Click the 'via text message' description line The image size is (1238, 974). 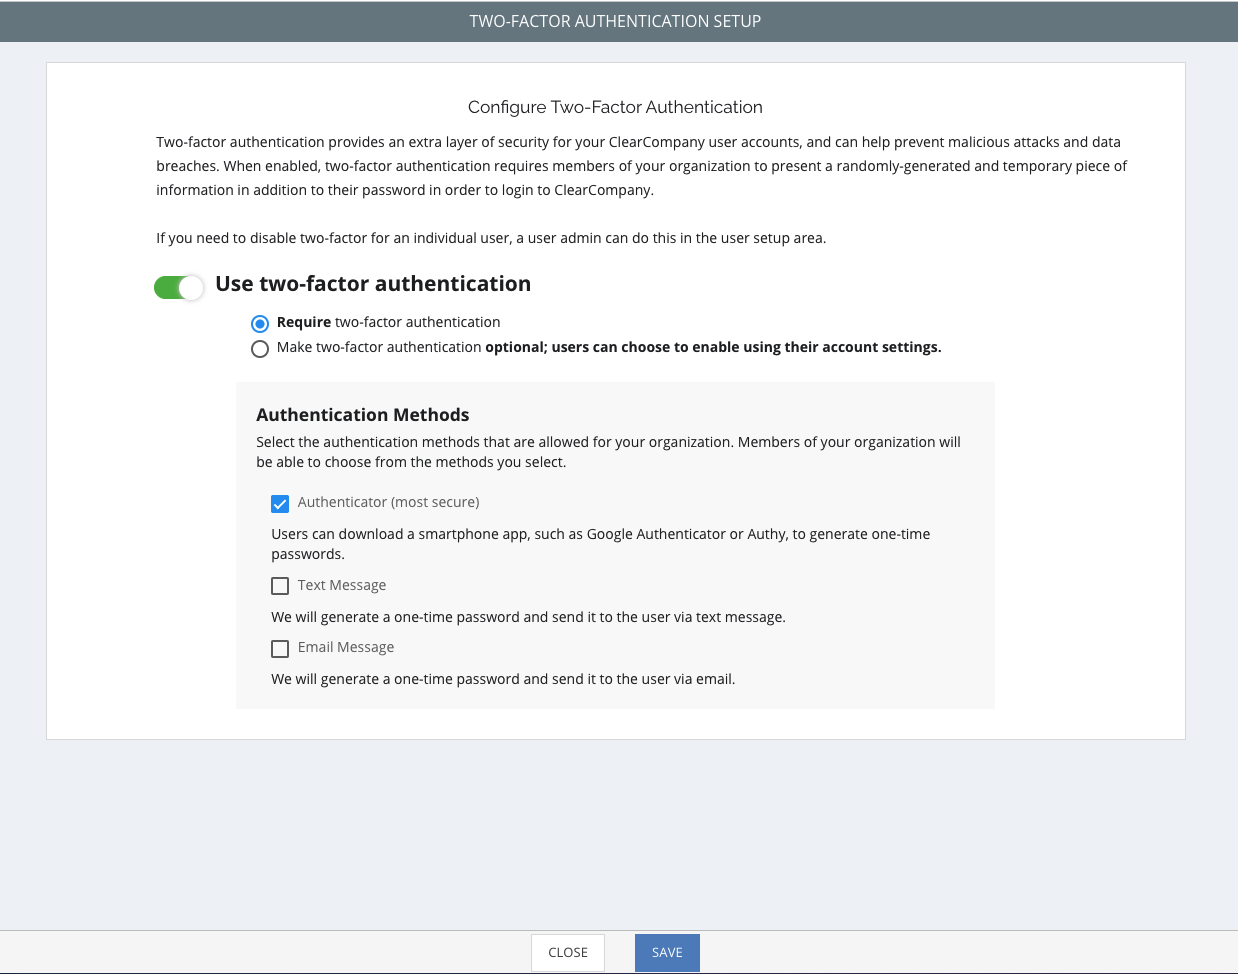(529, 617)
